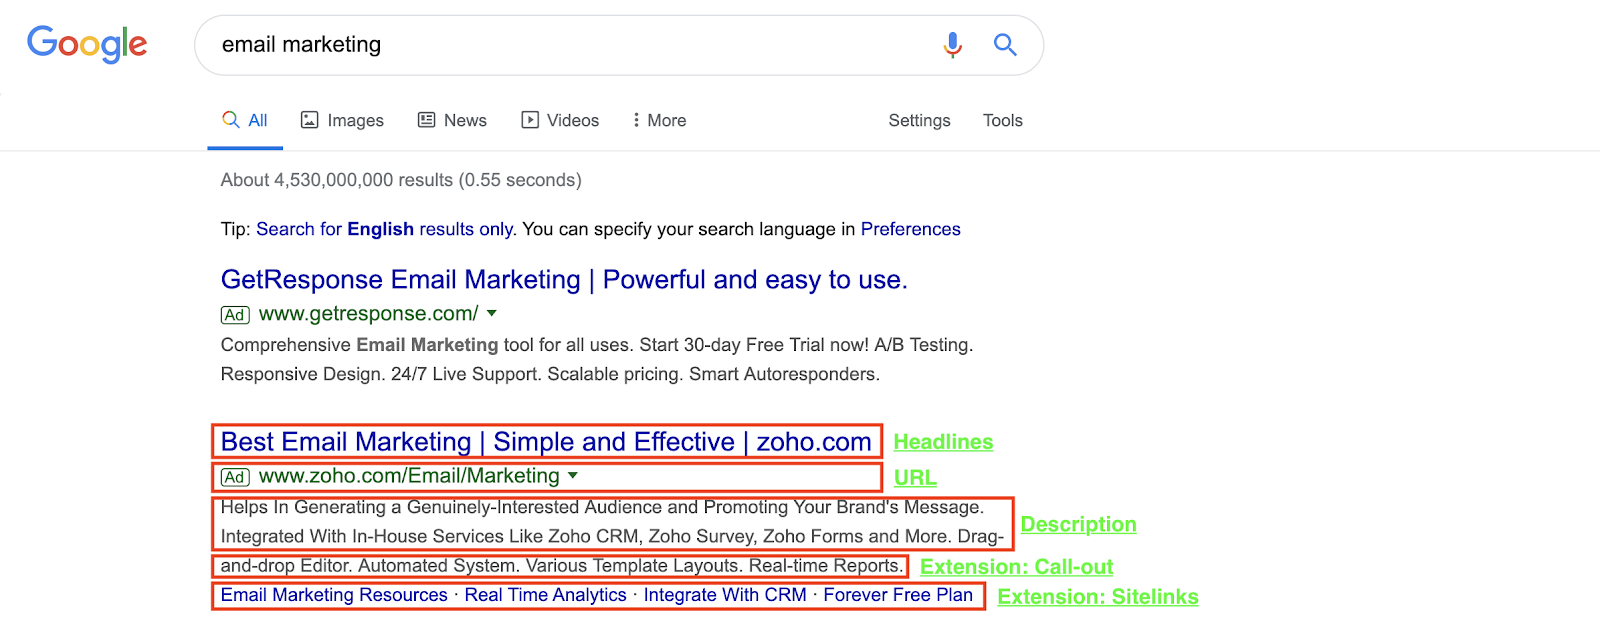Expand the getresponse.com ad URL dropdown arrow
This screenshot has width=1600, height=625.
pos(492,314)
